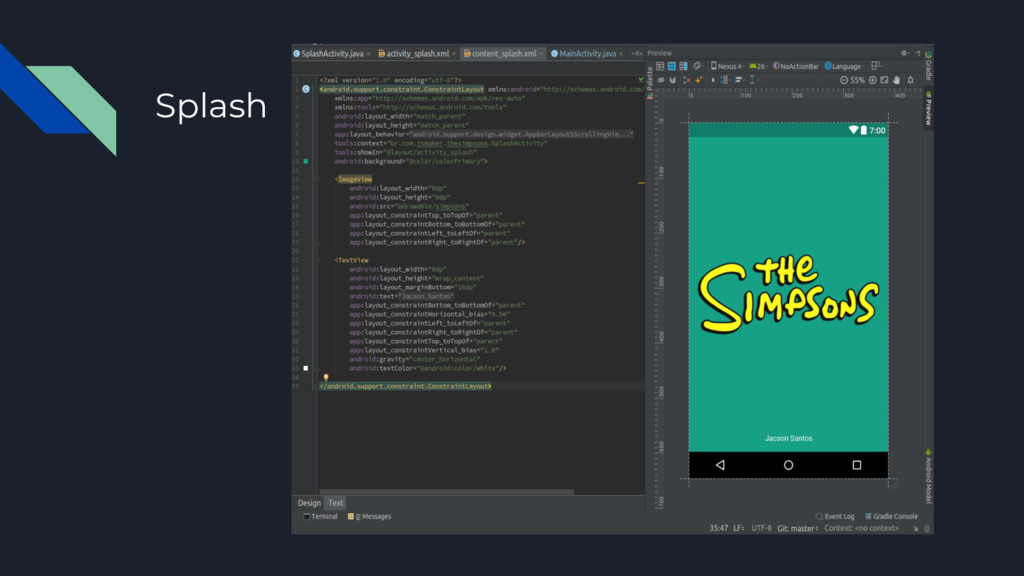Click the Recents square button in preview
Screen dimensions: 1024x576
point(857,465)
